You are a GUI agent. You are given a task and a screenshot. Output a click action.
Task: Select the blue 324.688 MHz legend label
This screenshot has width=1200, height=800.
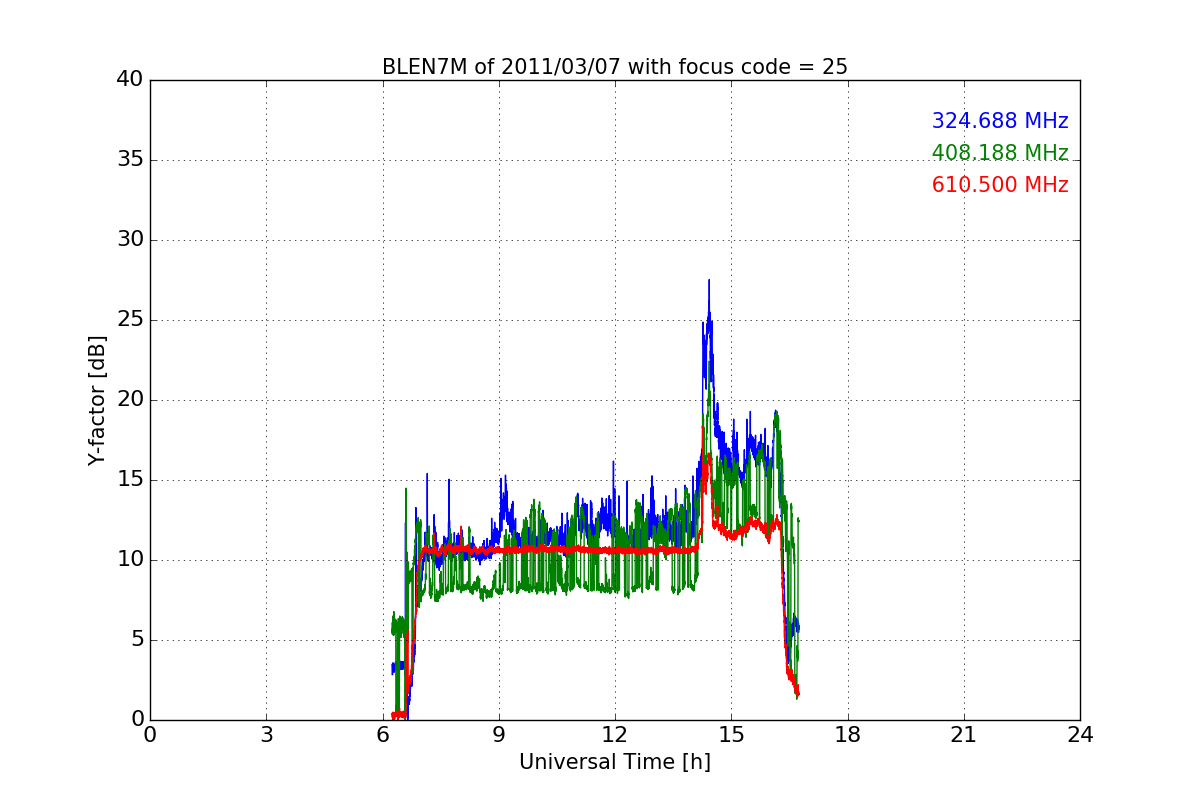coord(1000,121)
